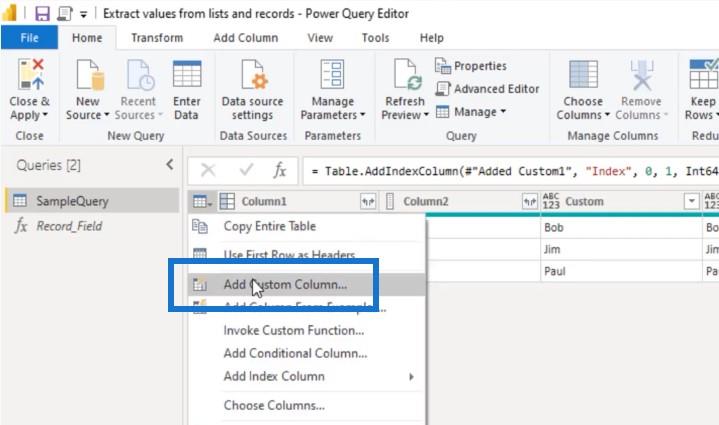
Task: Open the Recent Sources icon
Action: 140,74
